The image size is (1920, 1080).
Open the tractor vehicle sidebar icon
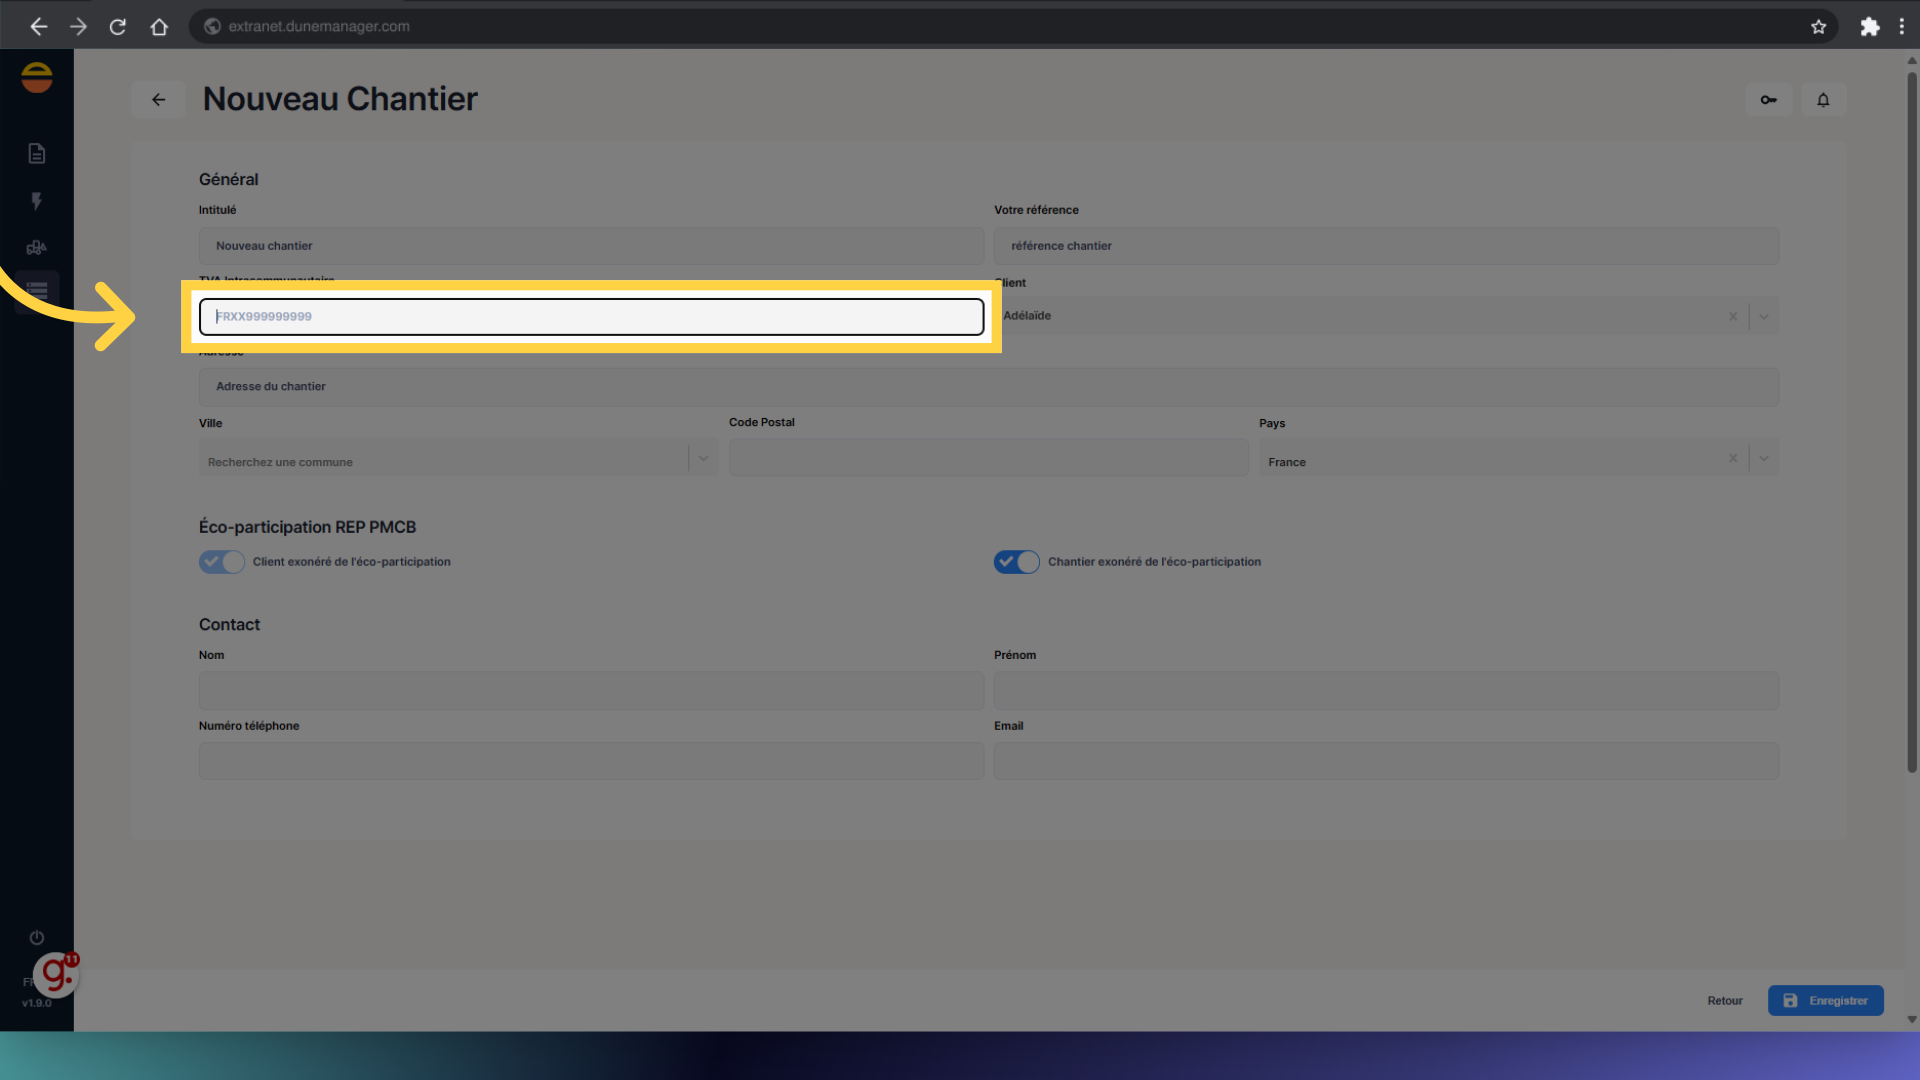[37, 247]
